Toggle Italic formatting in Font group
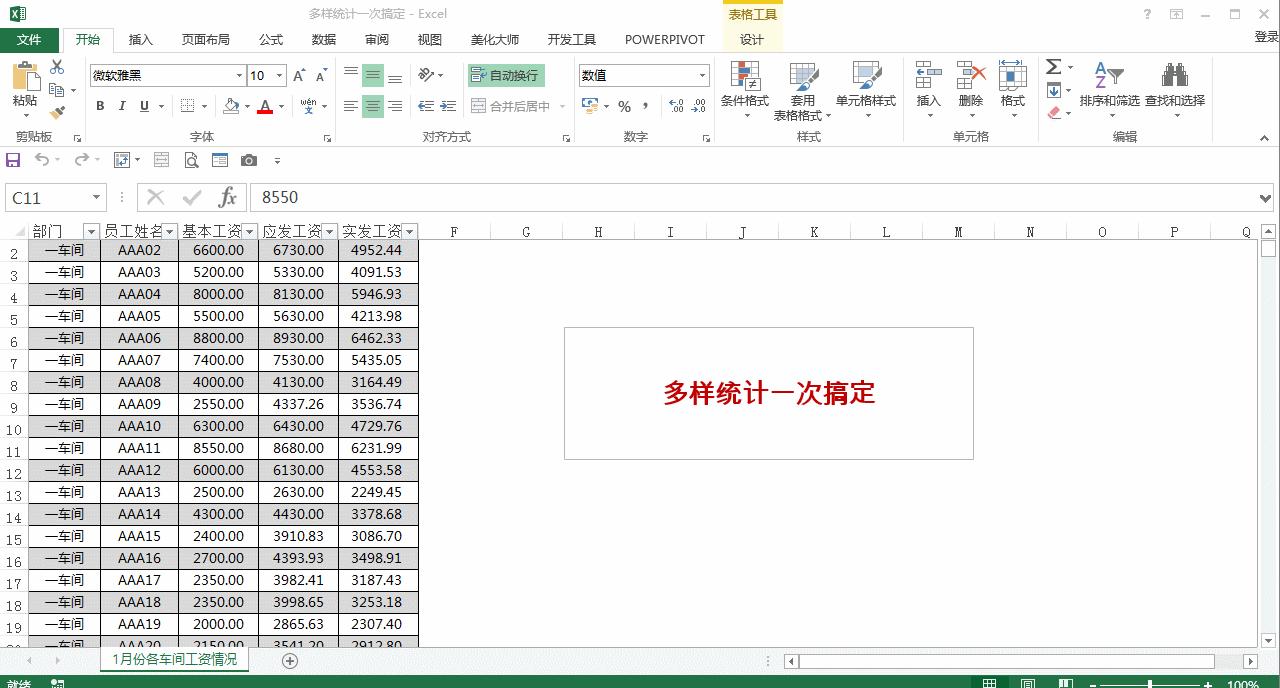The image size is (1280, 688). 120,105
